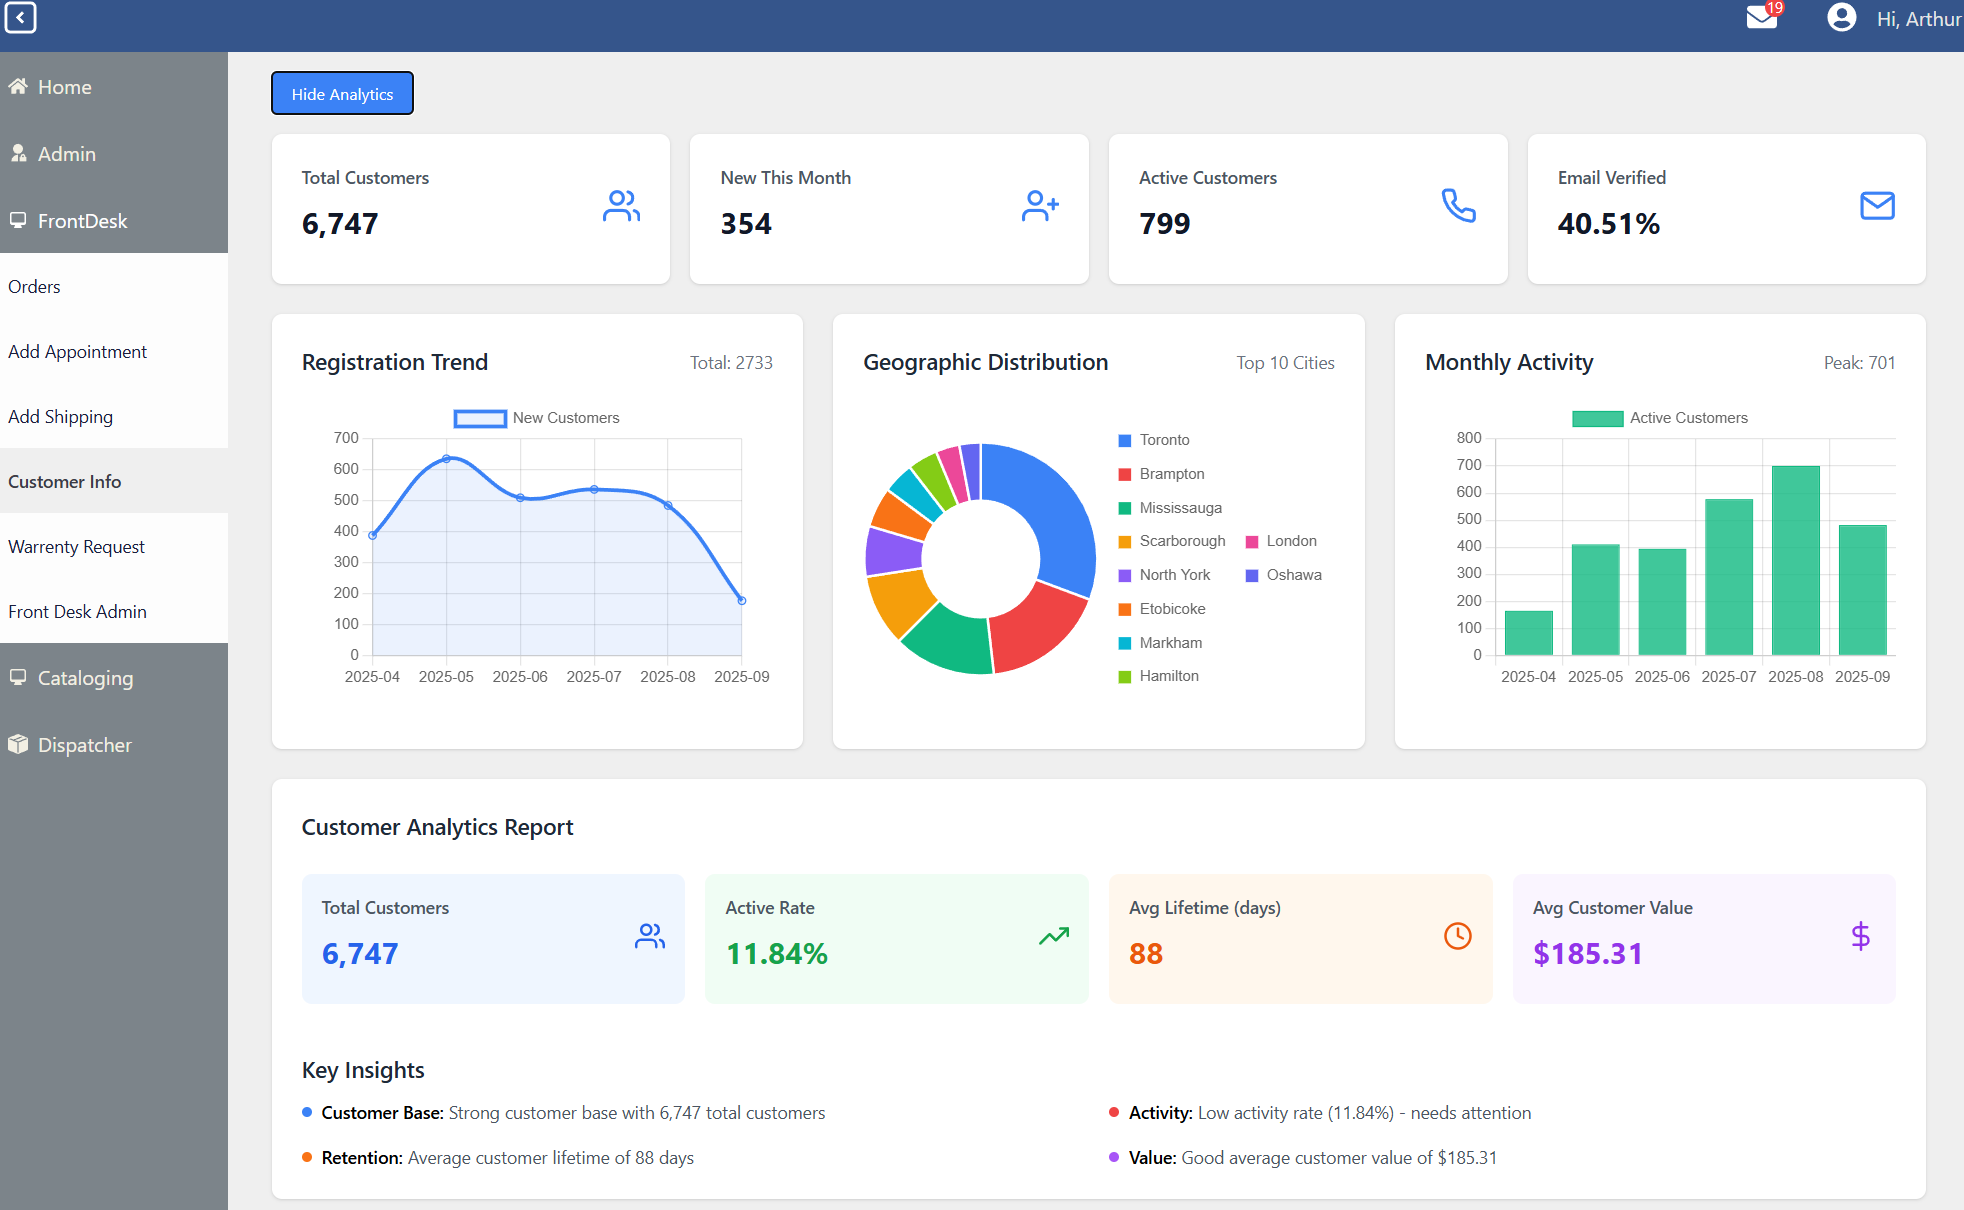Toggle Active Customers dataset in bar chart
Viewport: 1964px width, 1210px height.
[1660, 418]
